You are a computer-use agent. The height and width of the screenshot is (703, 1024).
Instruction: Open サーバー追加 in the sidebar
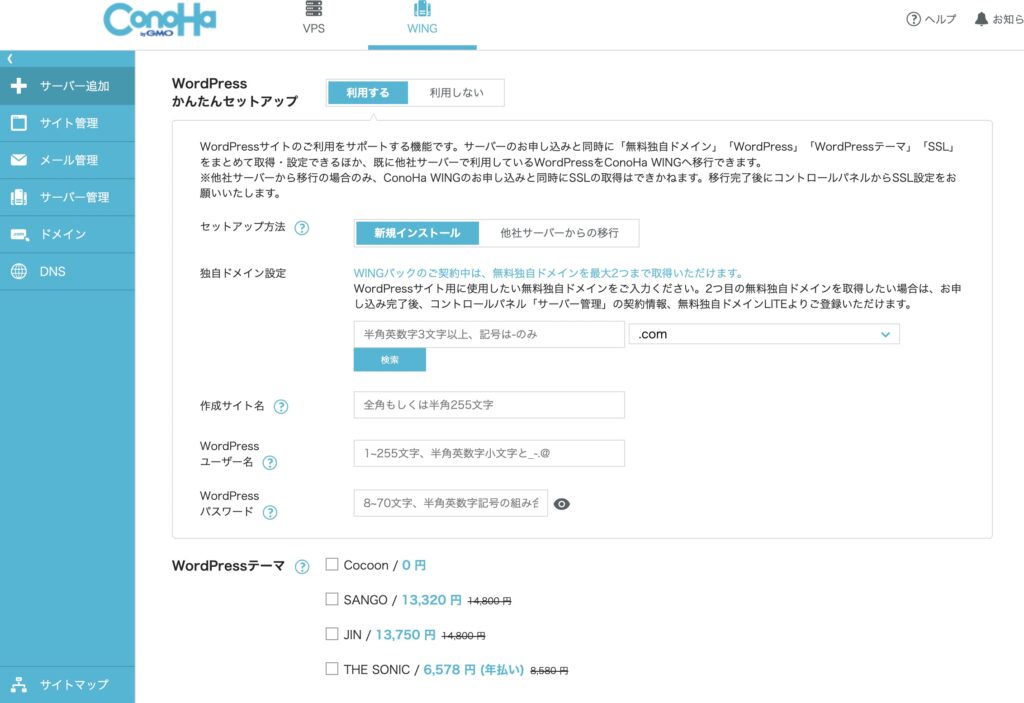pyautogui.click(x=67, y=86)
